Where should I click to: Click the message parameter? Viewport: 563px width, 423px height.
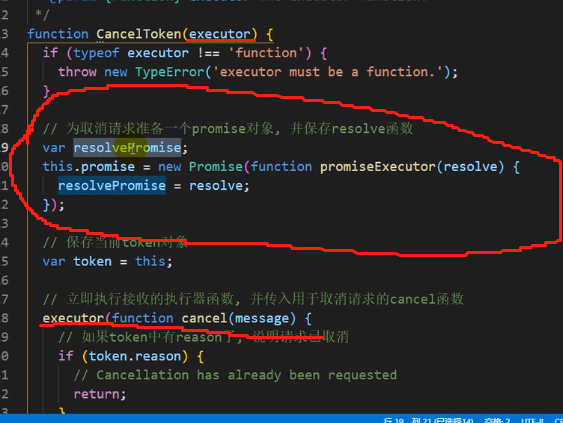[x=262, y=318]
